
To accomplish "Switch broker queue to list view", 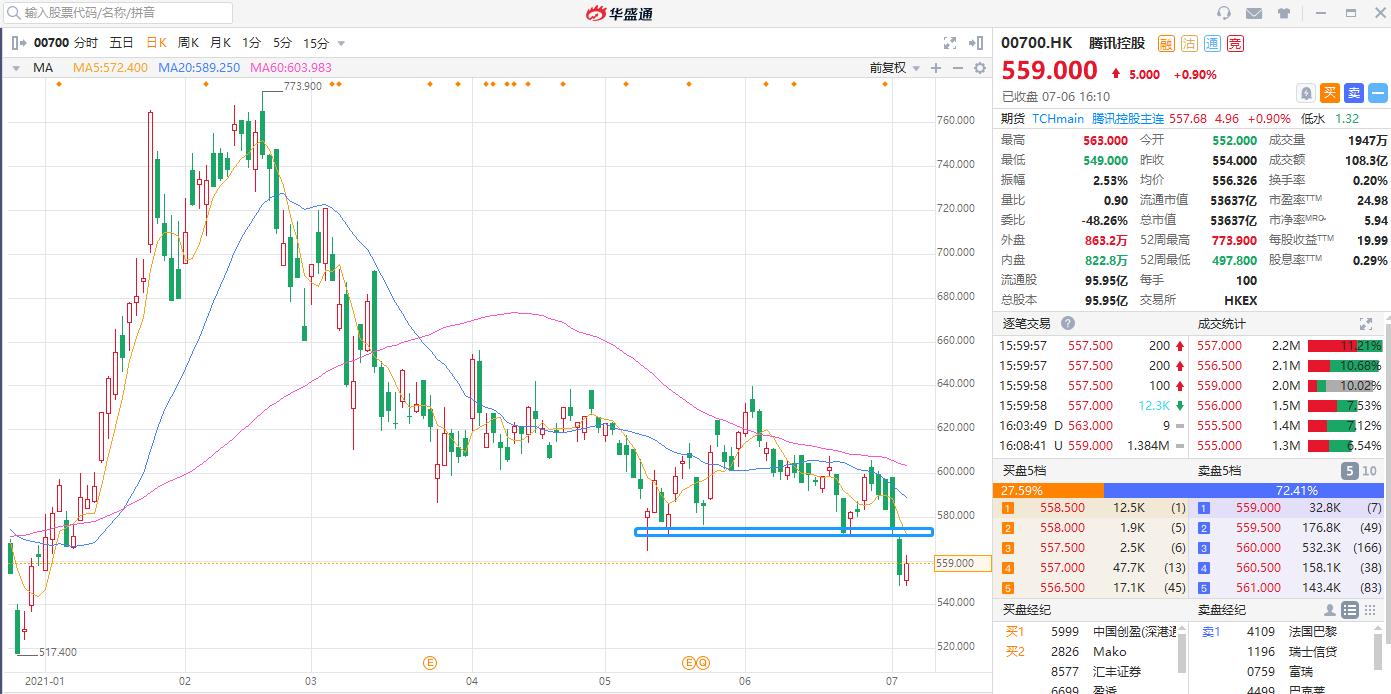I will click(x=1350, y=610).
